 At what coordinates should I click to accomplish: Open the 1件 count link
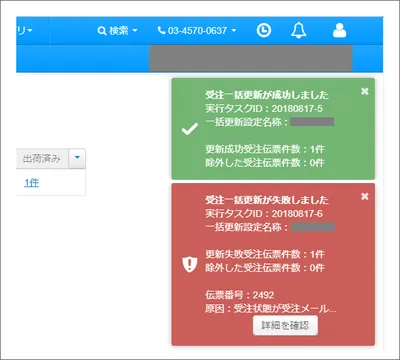[32, 183]
